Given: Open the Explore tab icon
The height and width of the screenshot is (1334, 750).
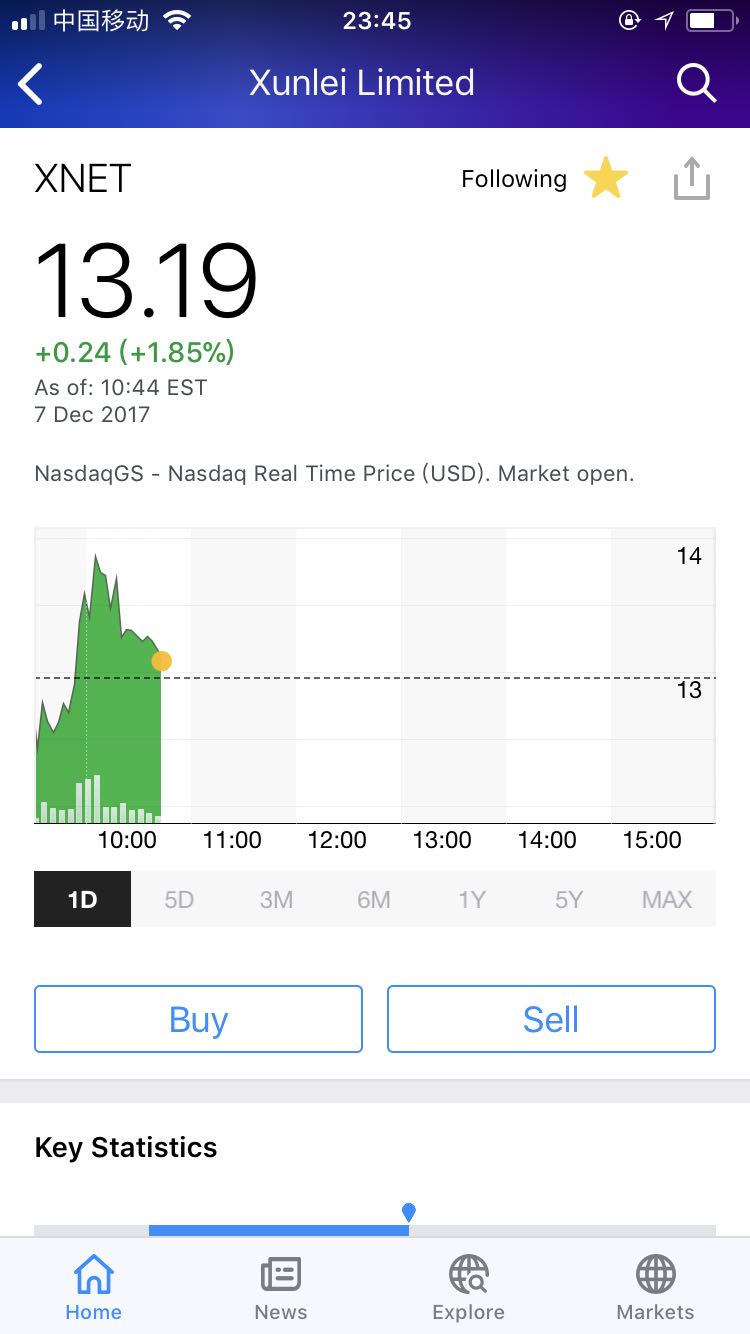Looking at the screenshot, I should 468,1276.
